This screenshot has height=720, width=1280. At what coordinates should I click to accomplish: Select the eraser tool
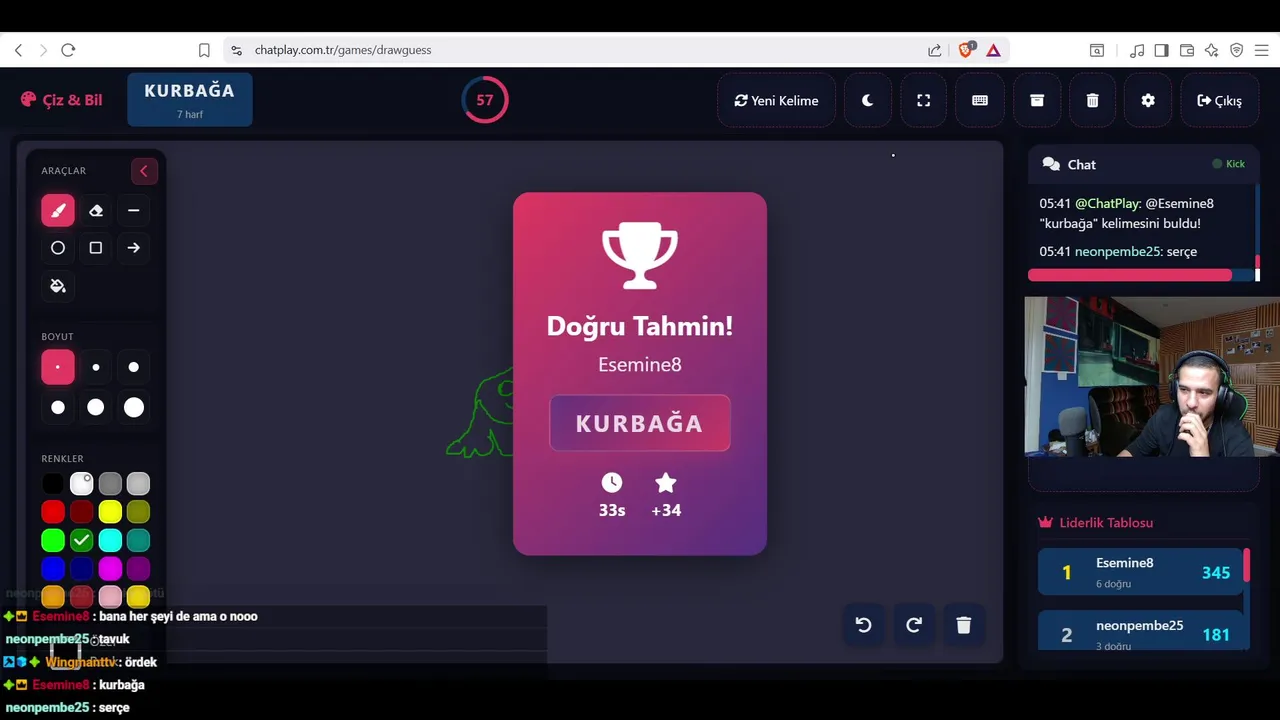(96, 210)
